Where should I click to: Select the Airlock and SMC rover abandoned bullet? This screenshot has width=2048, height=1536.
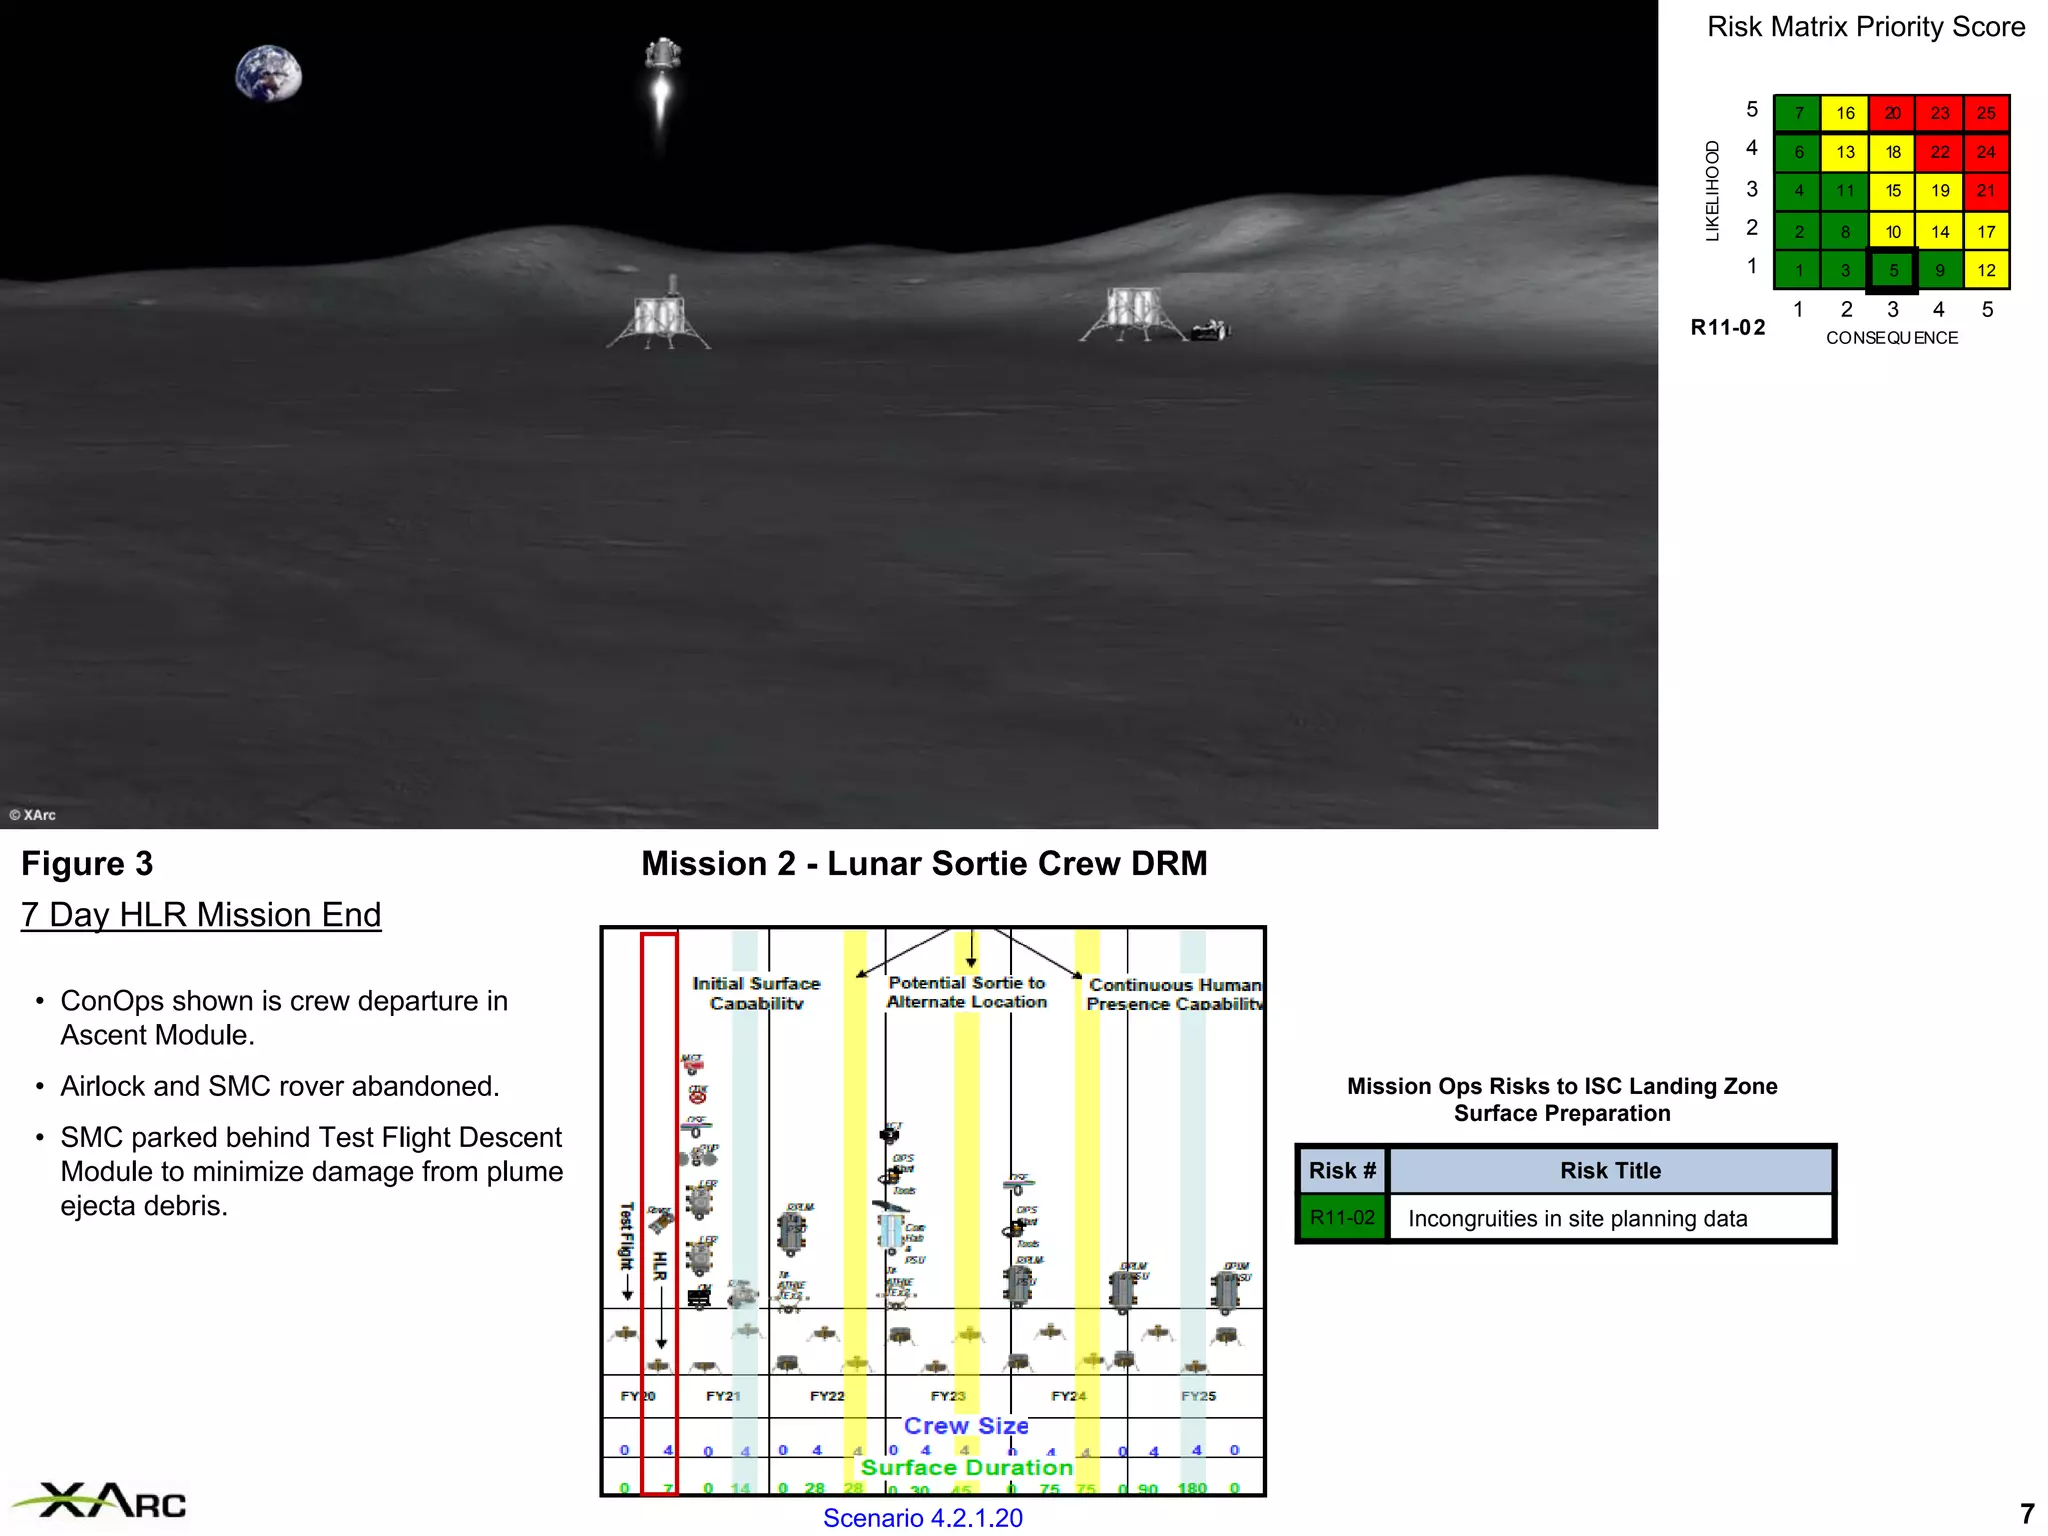pyautogui.click(x=280, y=1086)
